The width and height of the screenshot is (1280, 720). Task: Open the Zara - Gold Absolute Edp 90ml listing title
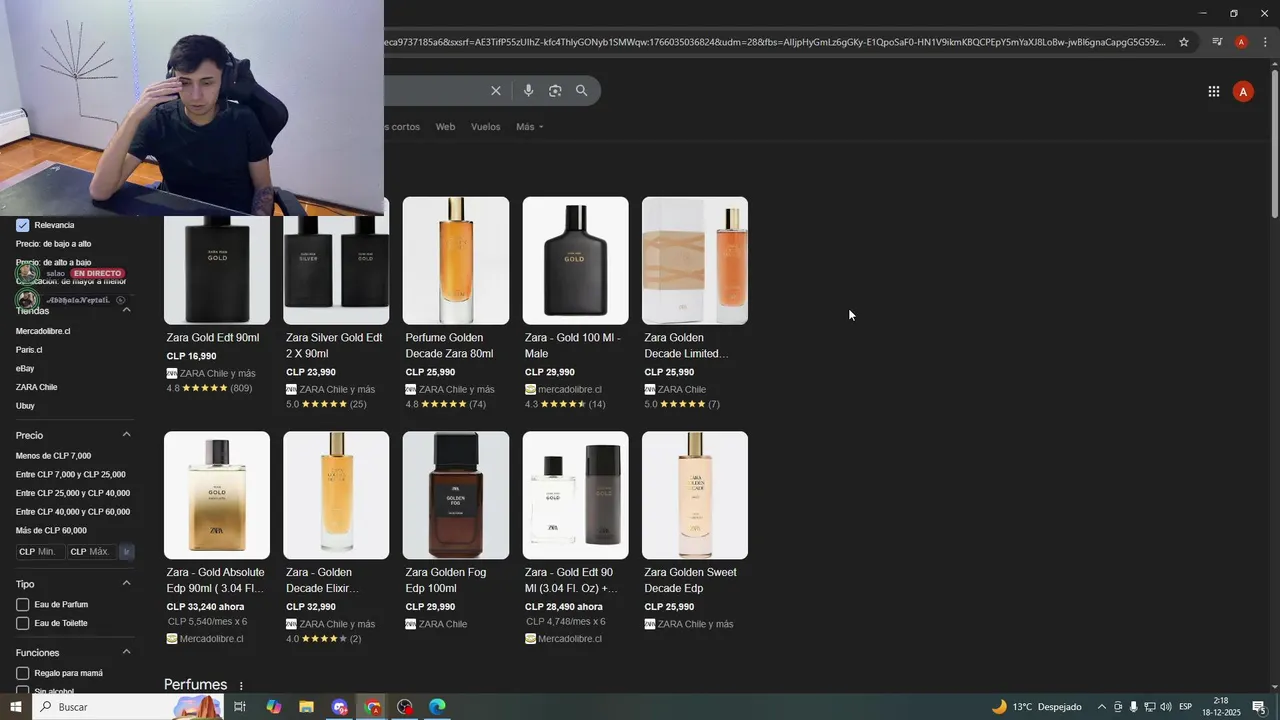[x=216, y=580]
